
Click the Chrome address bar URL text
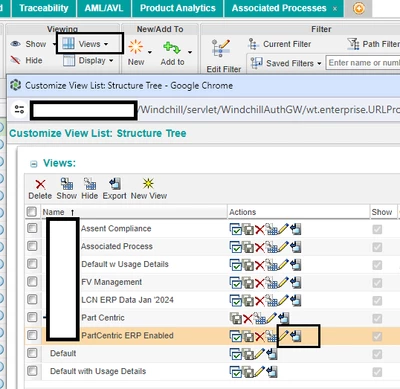click(269, 109)
